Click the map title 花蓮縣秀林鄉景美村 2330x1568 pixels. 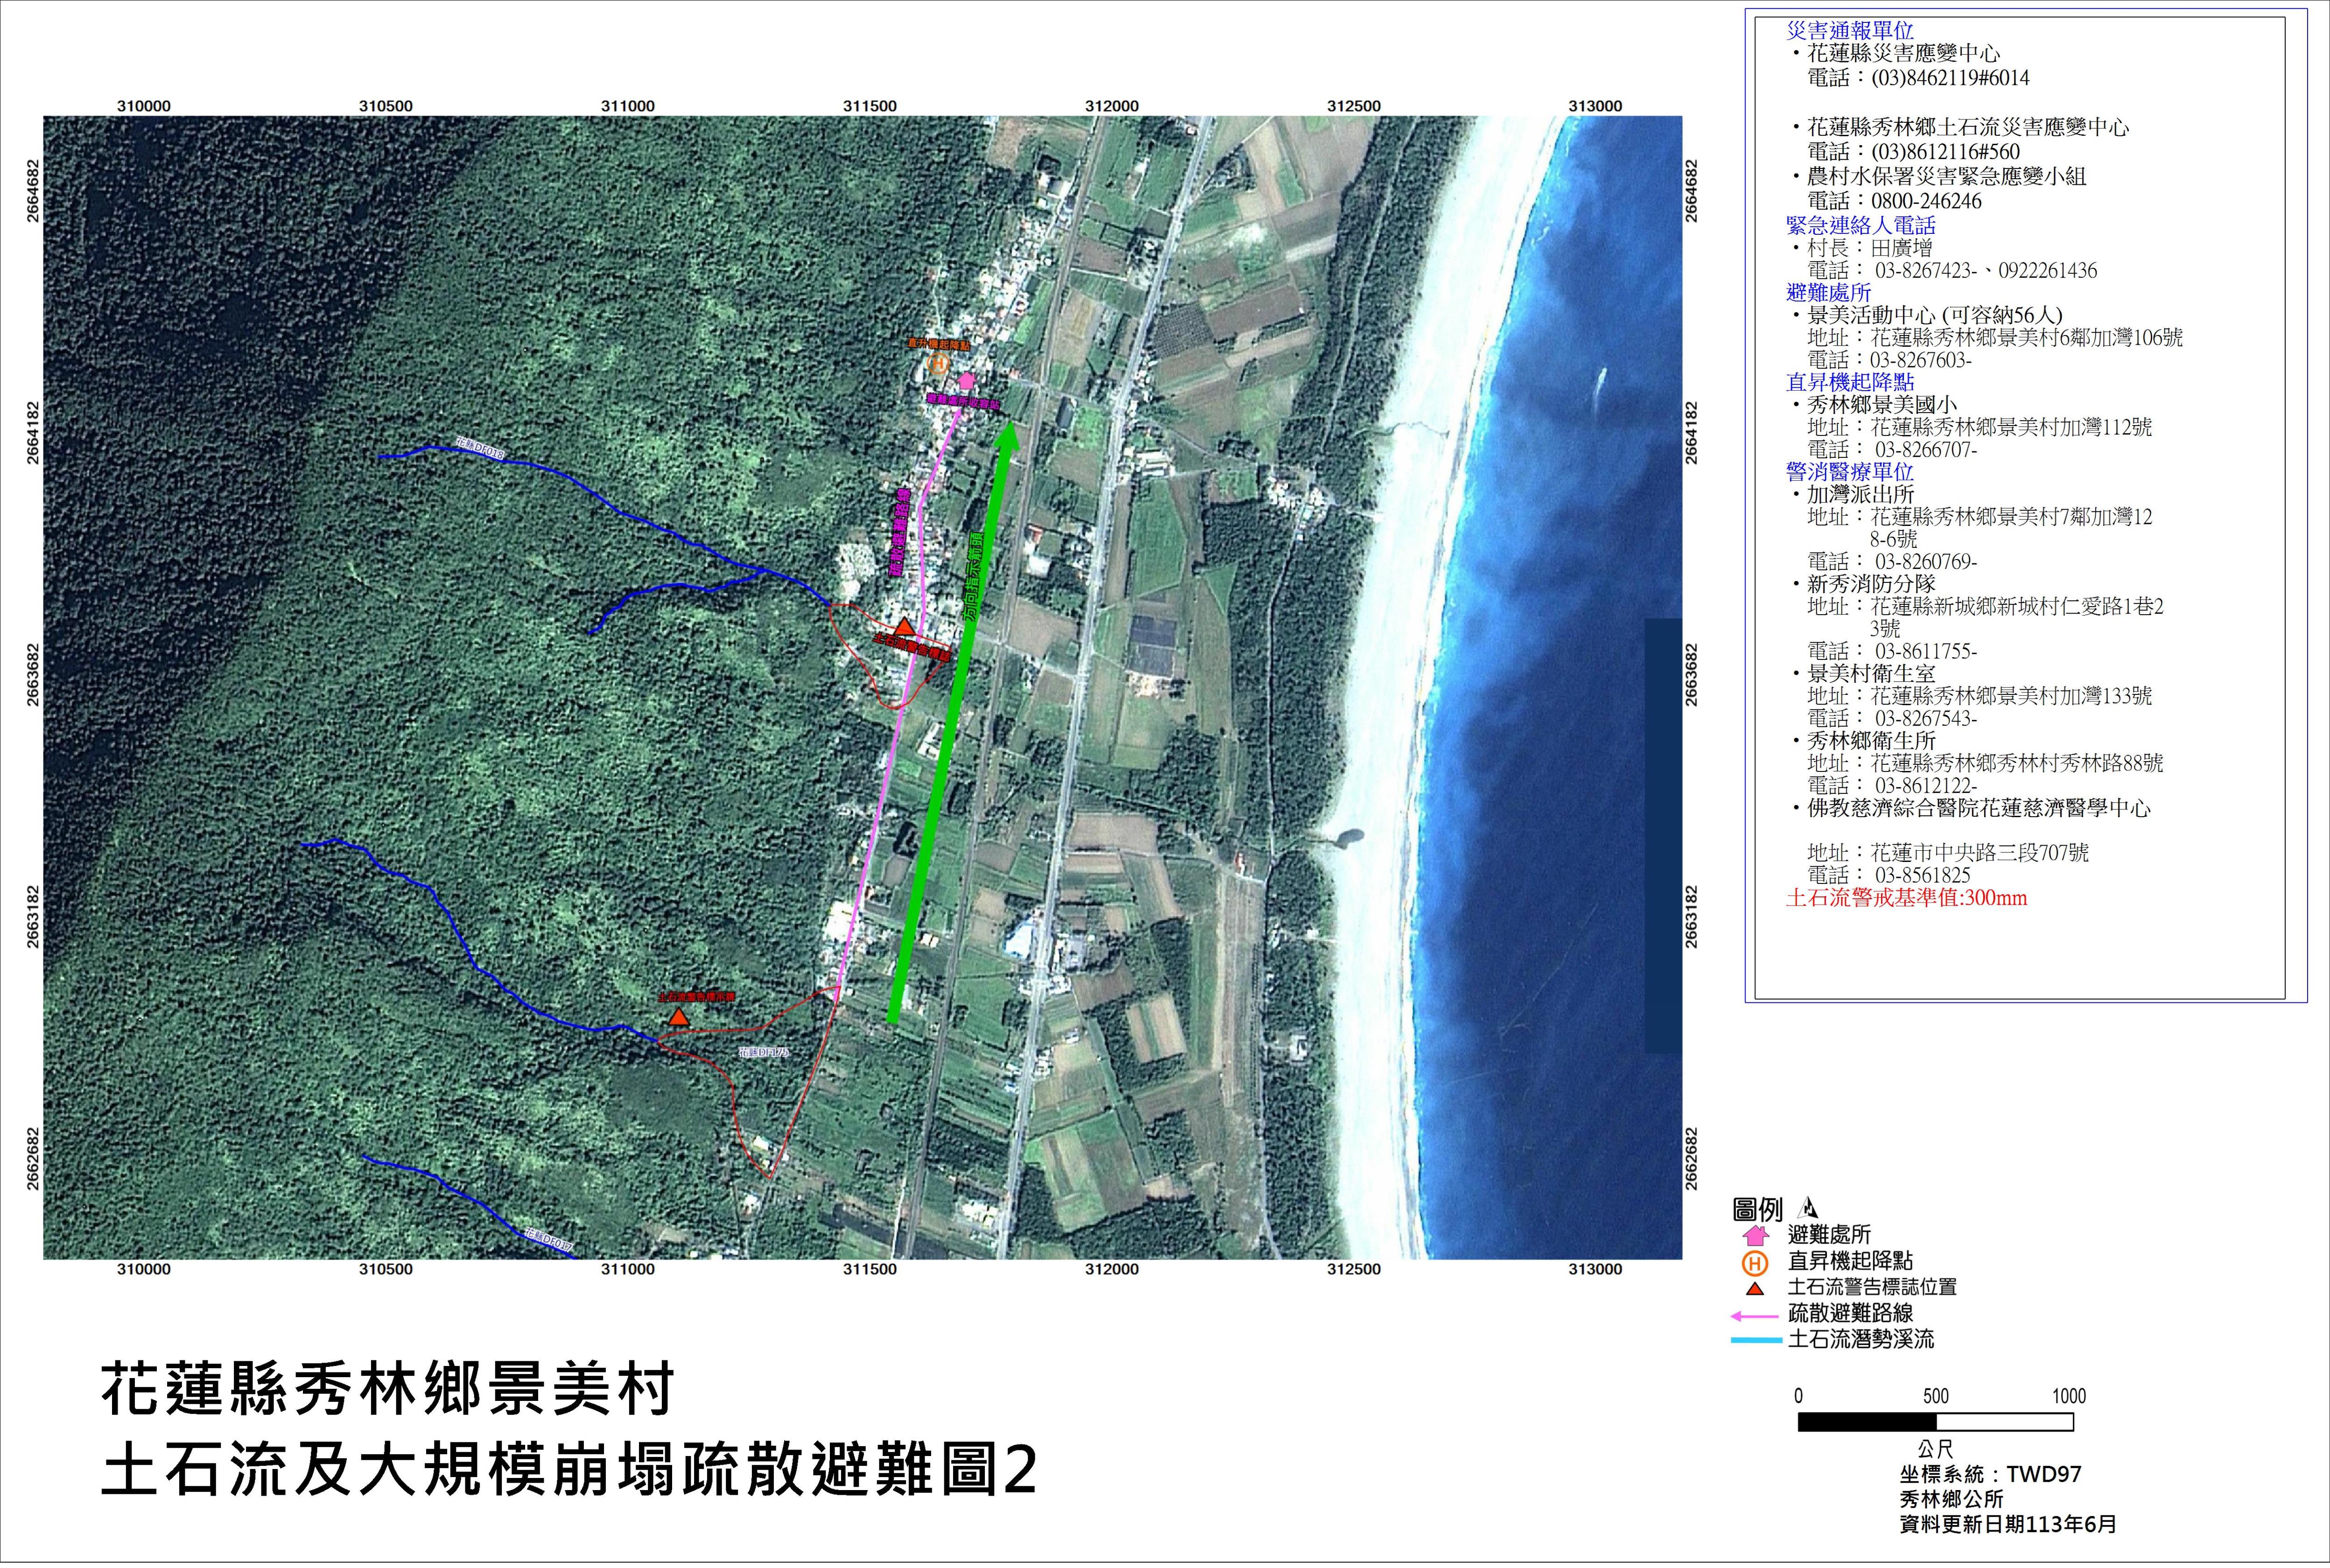[388, 1389]
